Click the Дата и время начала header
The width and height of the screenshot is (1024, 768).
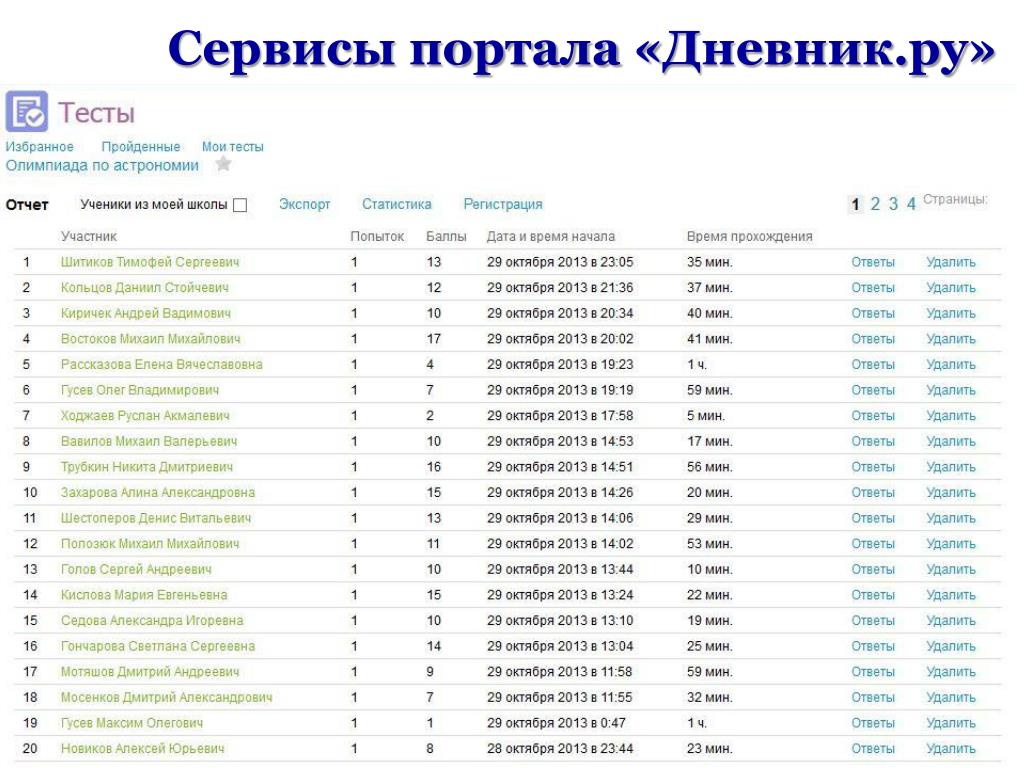[x=551, y=236]
